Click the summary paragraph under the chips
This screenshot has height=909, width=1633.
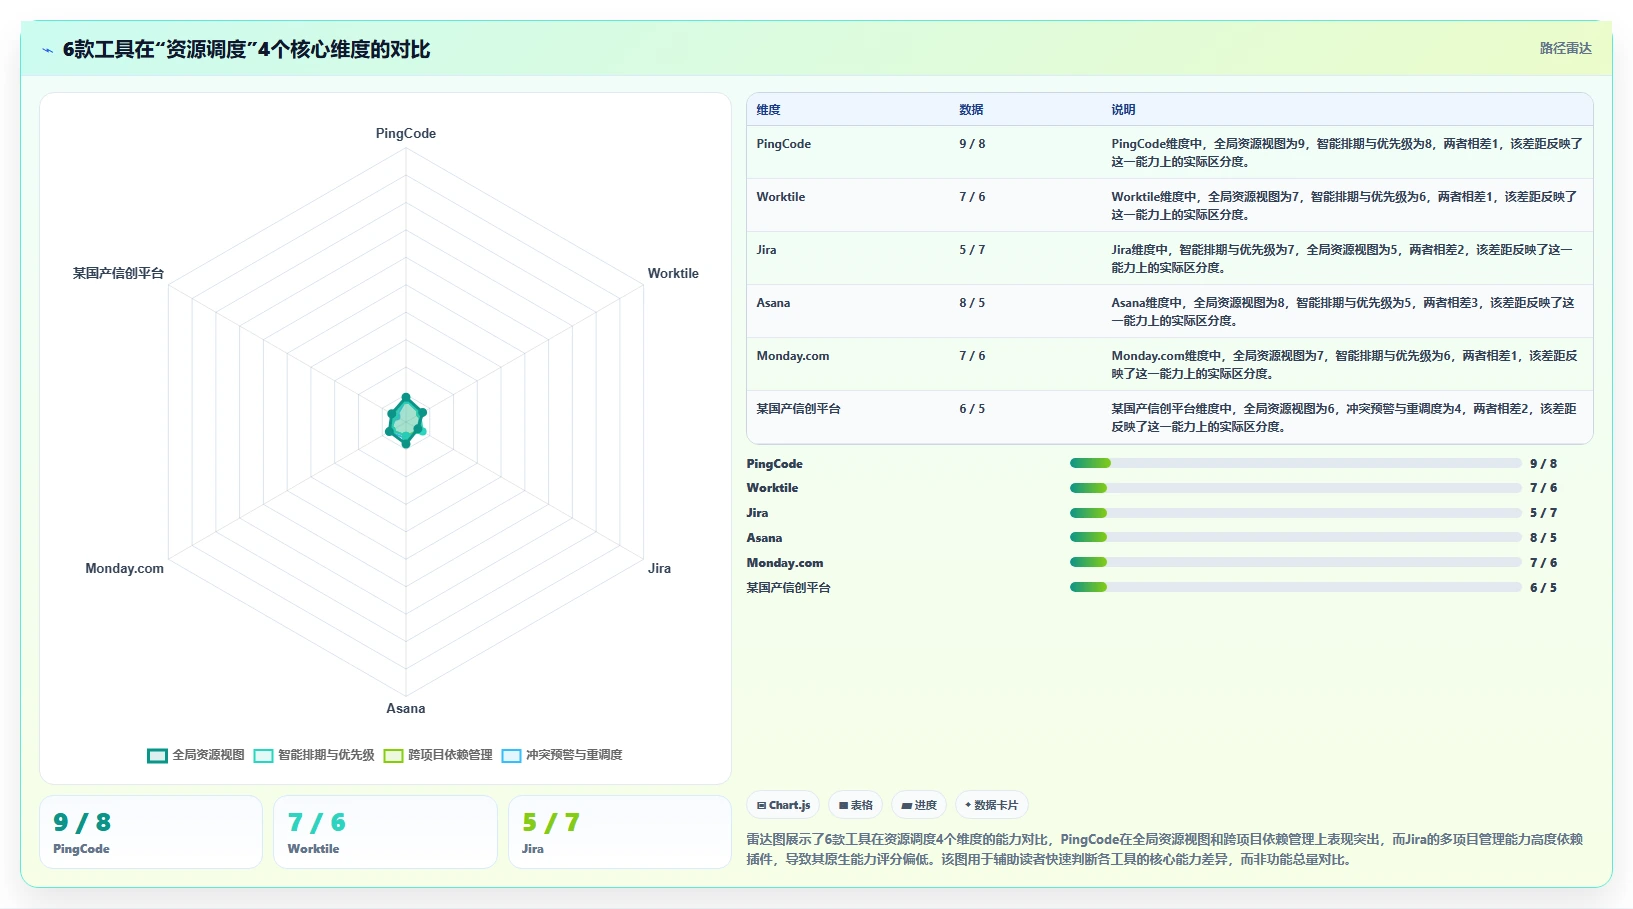[x=1165, y=849]
